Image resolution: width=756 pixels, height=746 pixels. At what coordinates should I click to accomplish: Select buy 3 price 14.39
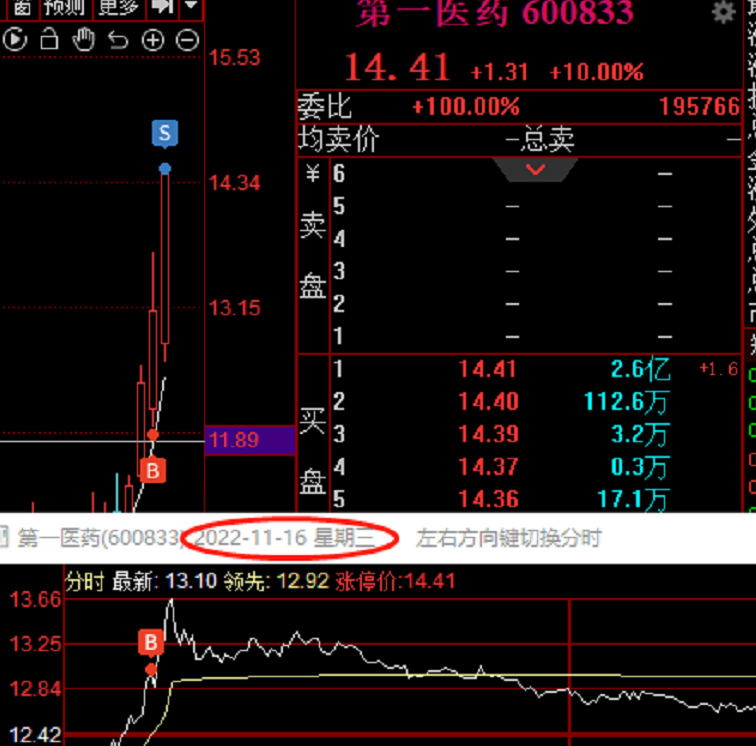[x=488, y=434]
